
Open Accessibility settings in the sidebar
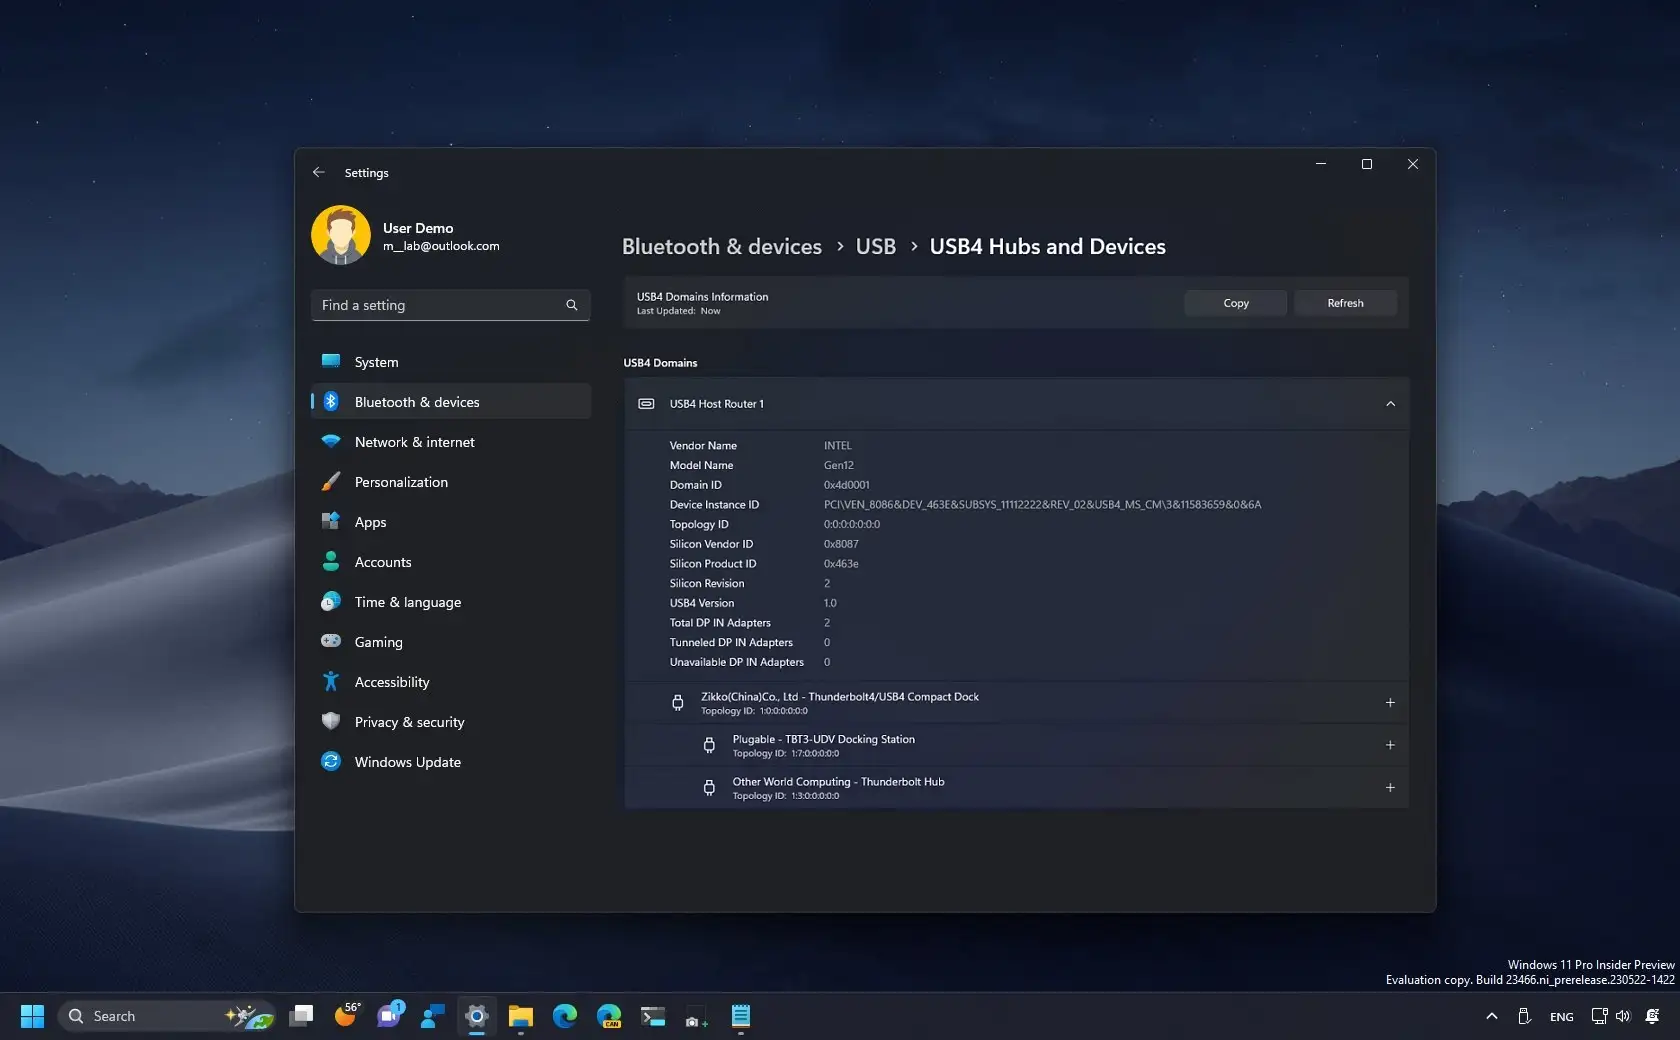coord(333,681)
